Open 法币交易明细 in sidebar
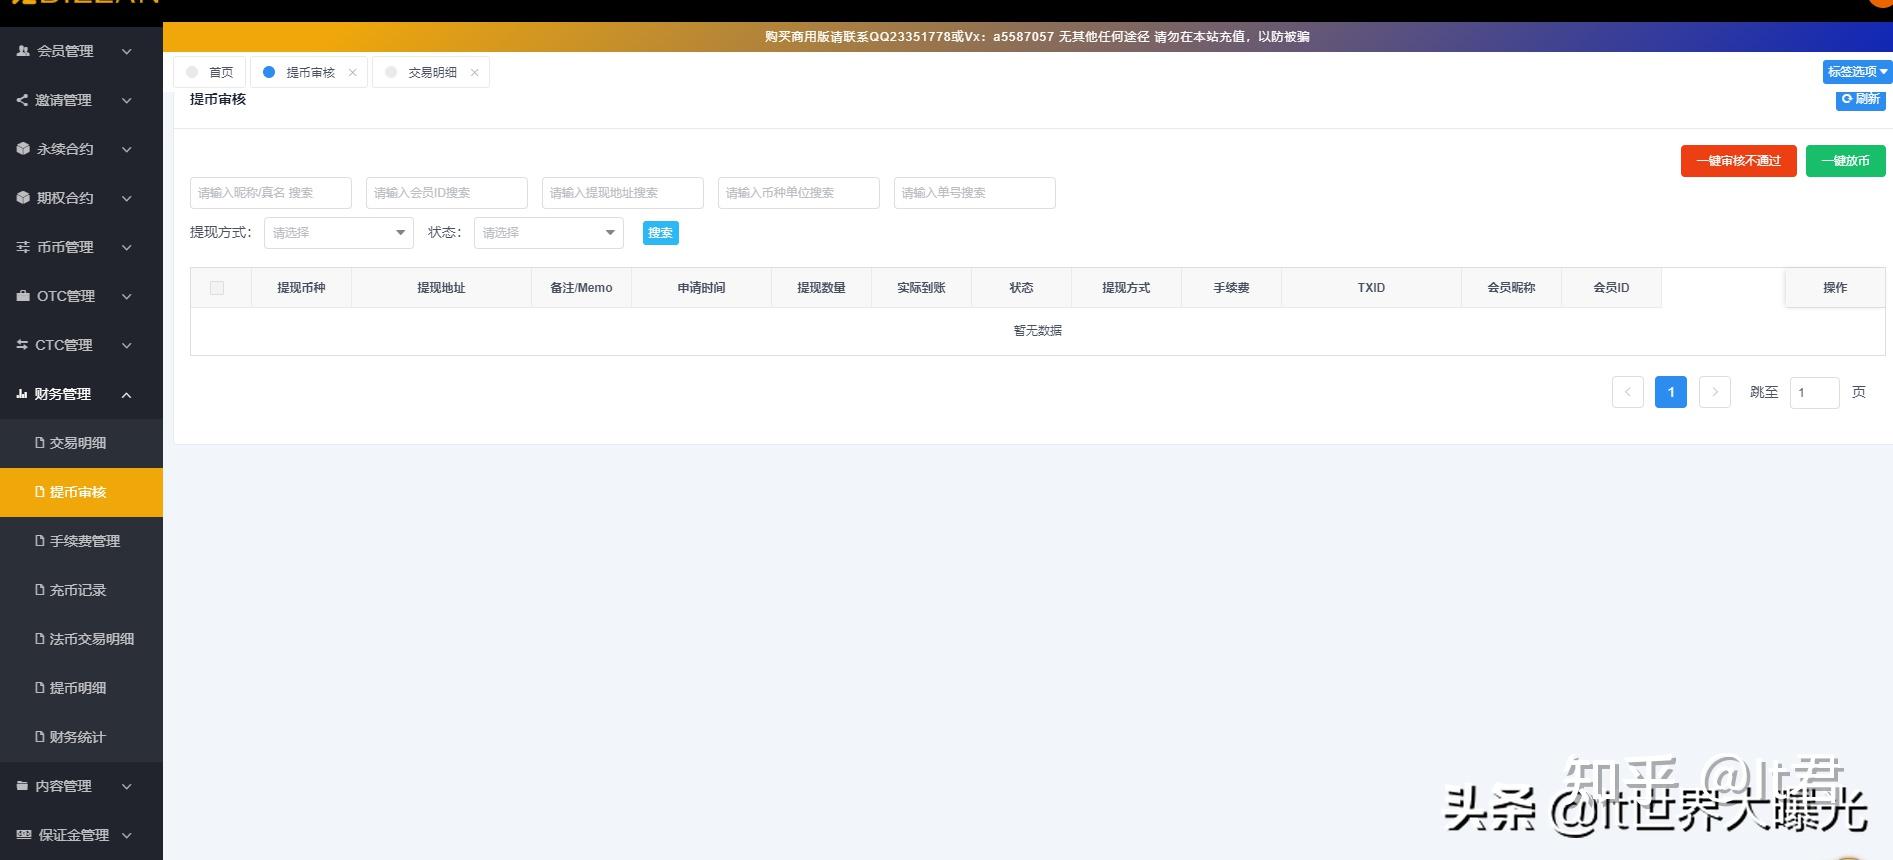1893x860 pixels. click(x=81, y=639)
